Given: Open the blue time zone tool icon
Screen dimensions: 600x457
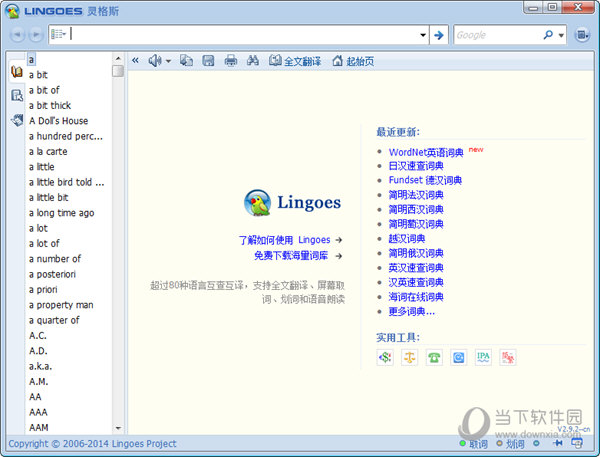Looking at the screenshot, I should pos(458,357).
